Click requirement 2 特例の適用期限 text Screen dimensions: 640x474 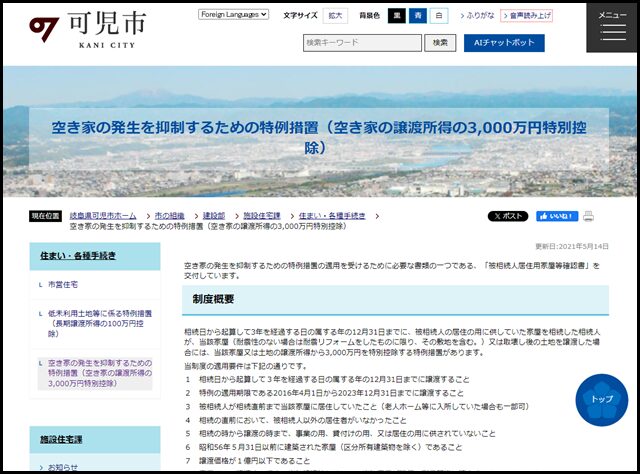331,393
